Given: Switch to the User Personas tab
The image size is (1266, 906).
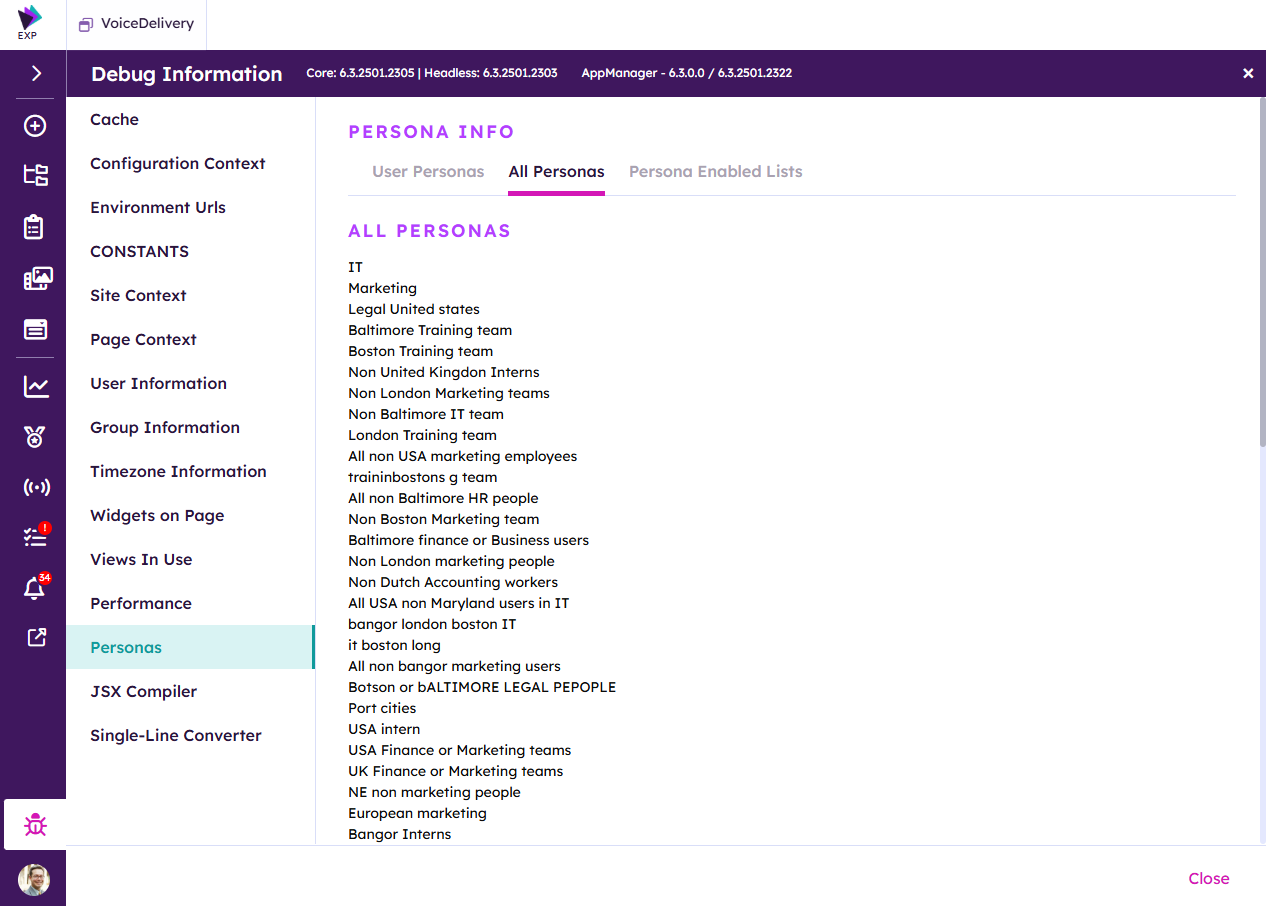Looking at the screenshot, I should pos(428,172).
